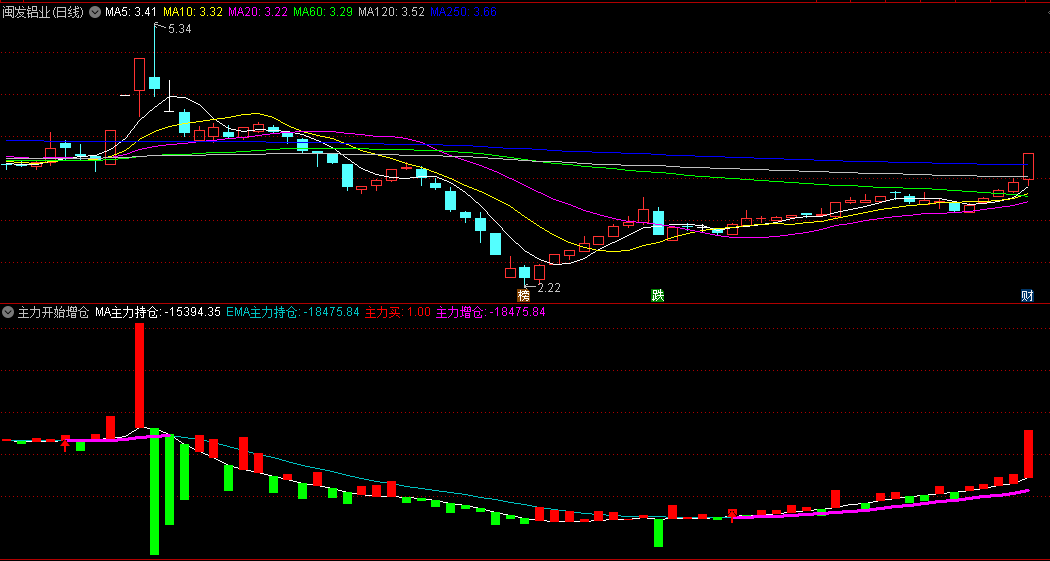Click the cyan candle at the 5.34 peak
The height and width of the screenshot is (561, 1050).
(155, 82)
